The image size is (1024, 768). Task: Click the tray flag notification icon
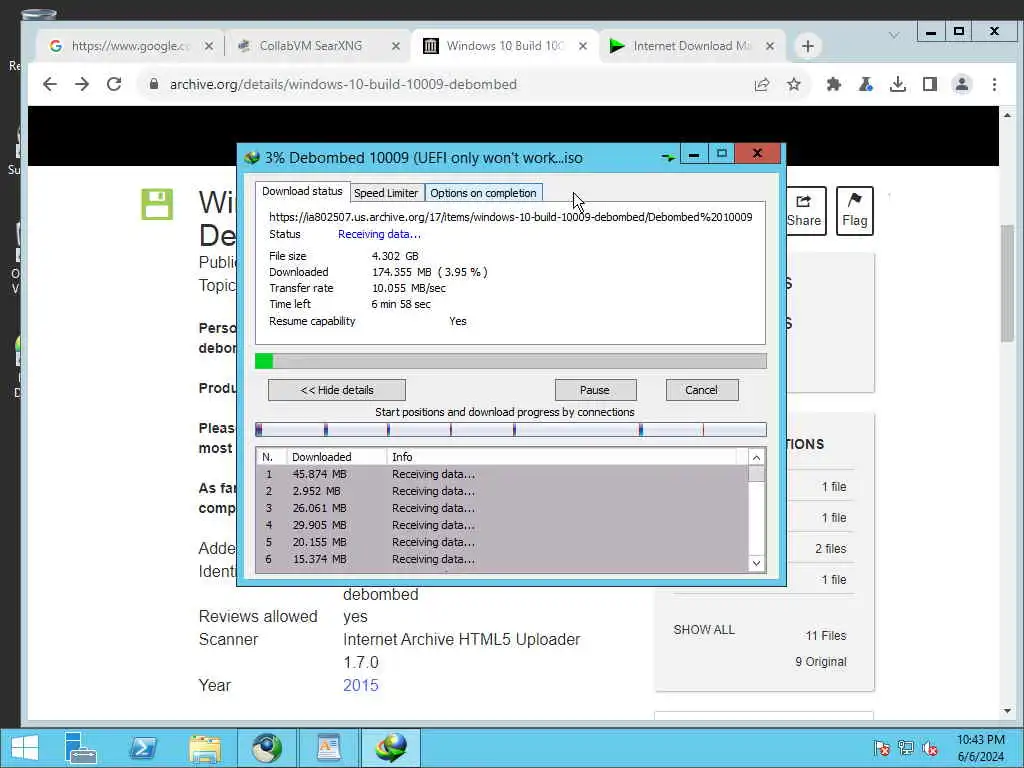click(x=882, y=748)
